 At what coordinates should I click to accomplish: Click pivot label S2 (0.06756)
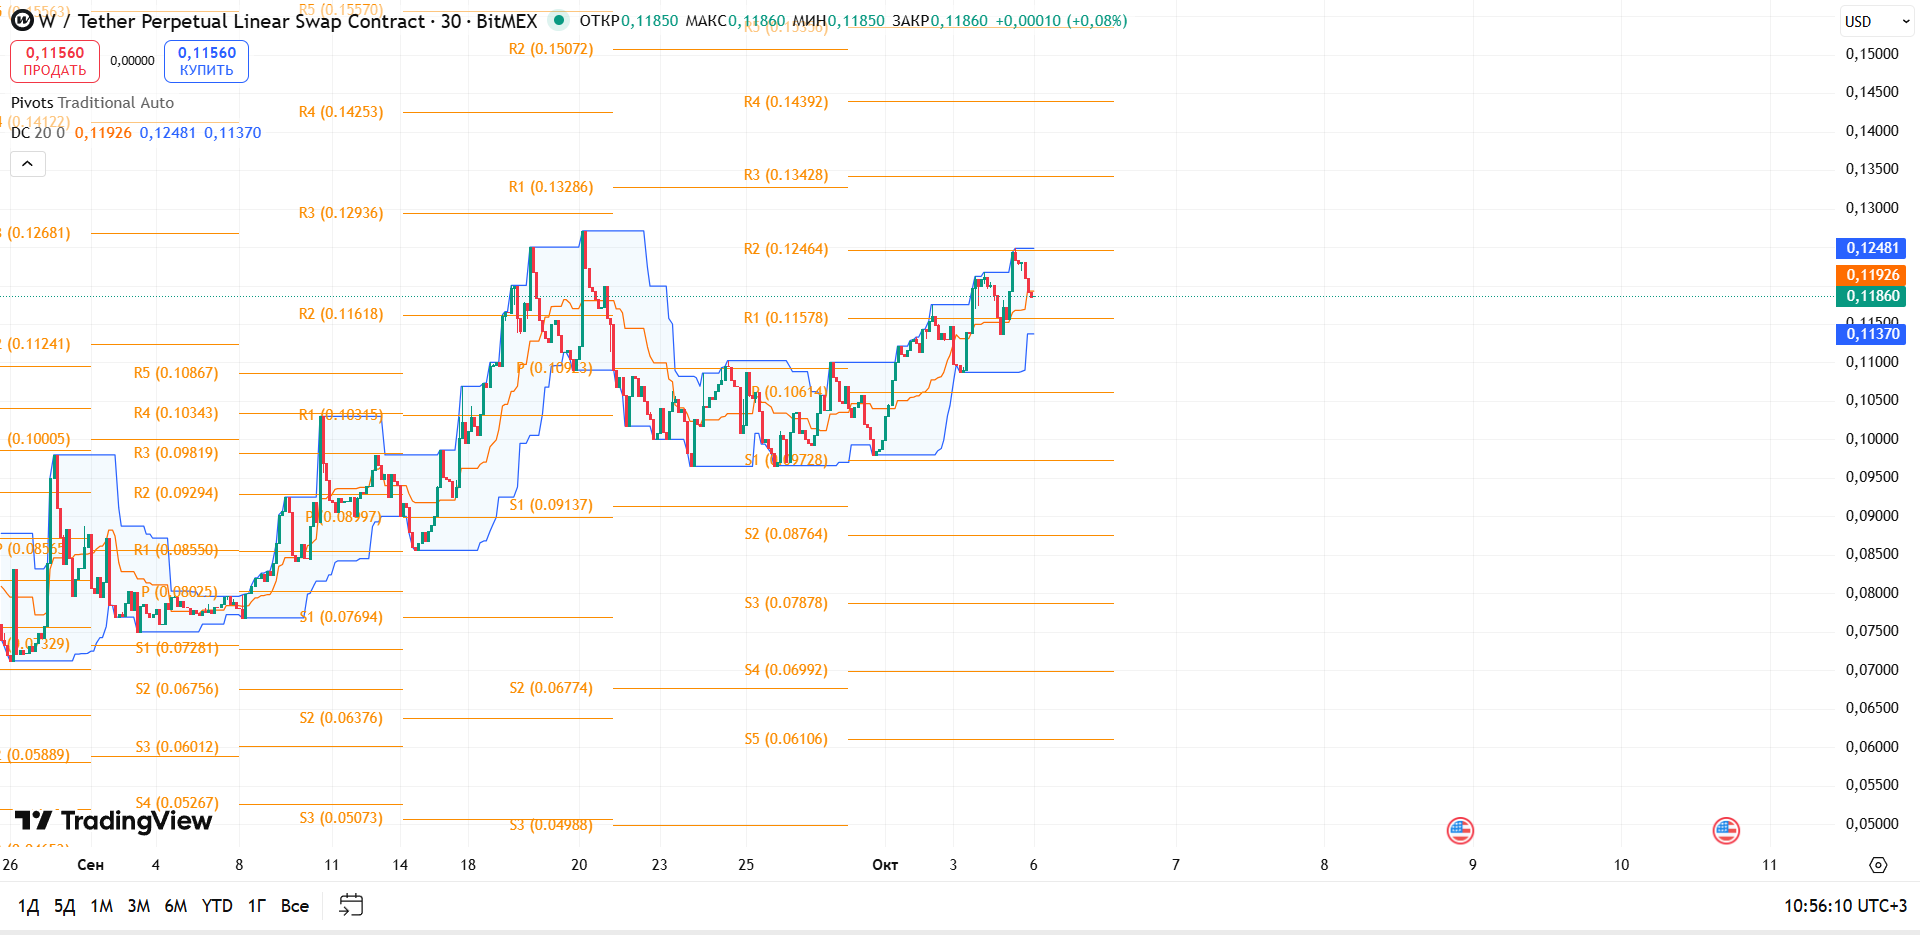coord(177,689)
